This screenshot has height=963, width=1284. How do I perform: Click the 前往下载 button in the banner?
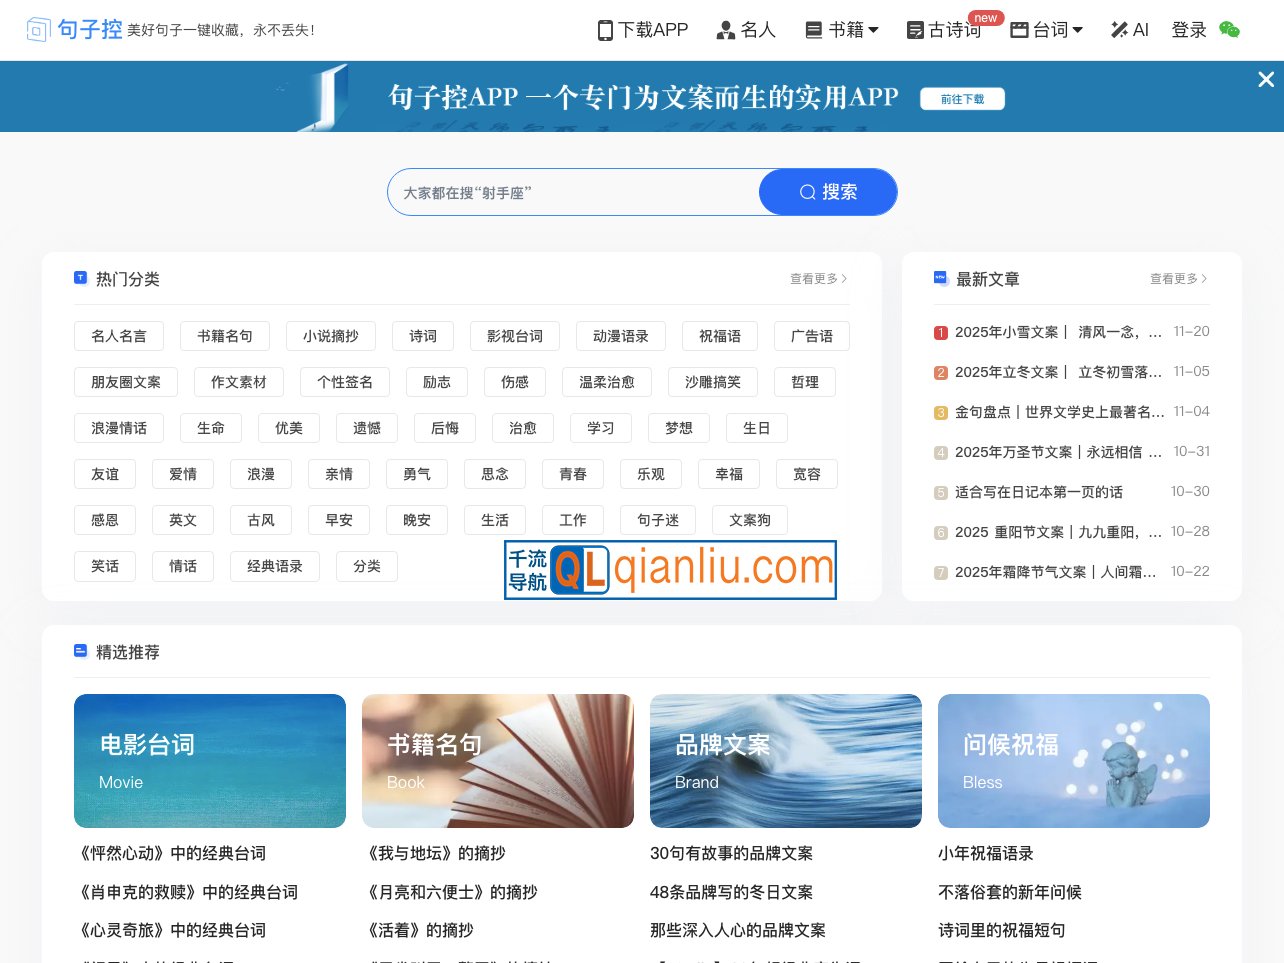tap(962, 98)
